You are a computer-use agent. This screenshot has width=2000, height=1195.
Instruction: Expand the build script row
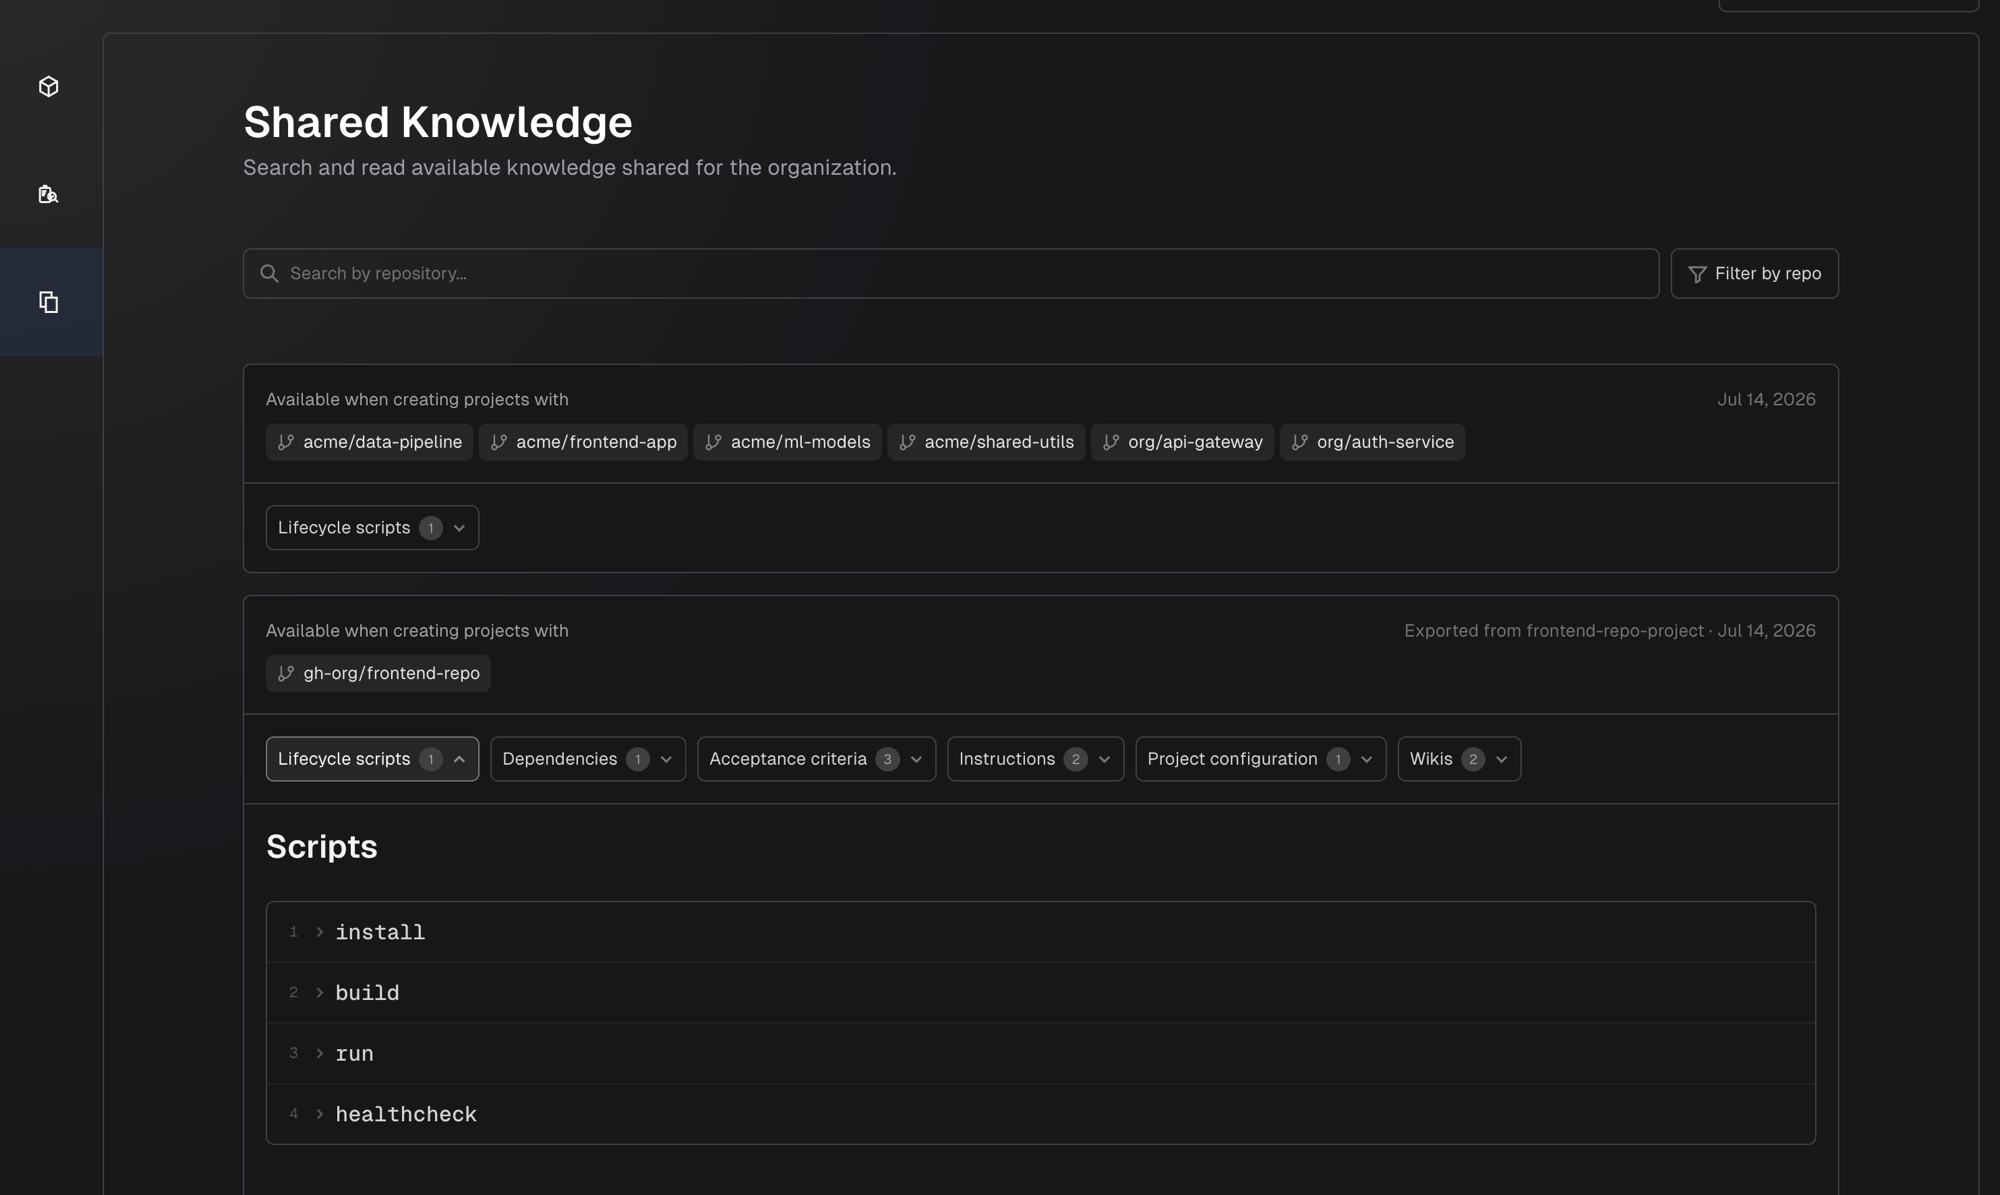(x=1040, y=993)
